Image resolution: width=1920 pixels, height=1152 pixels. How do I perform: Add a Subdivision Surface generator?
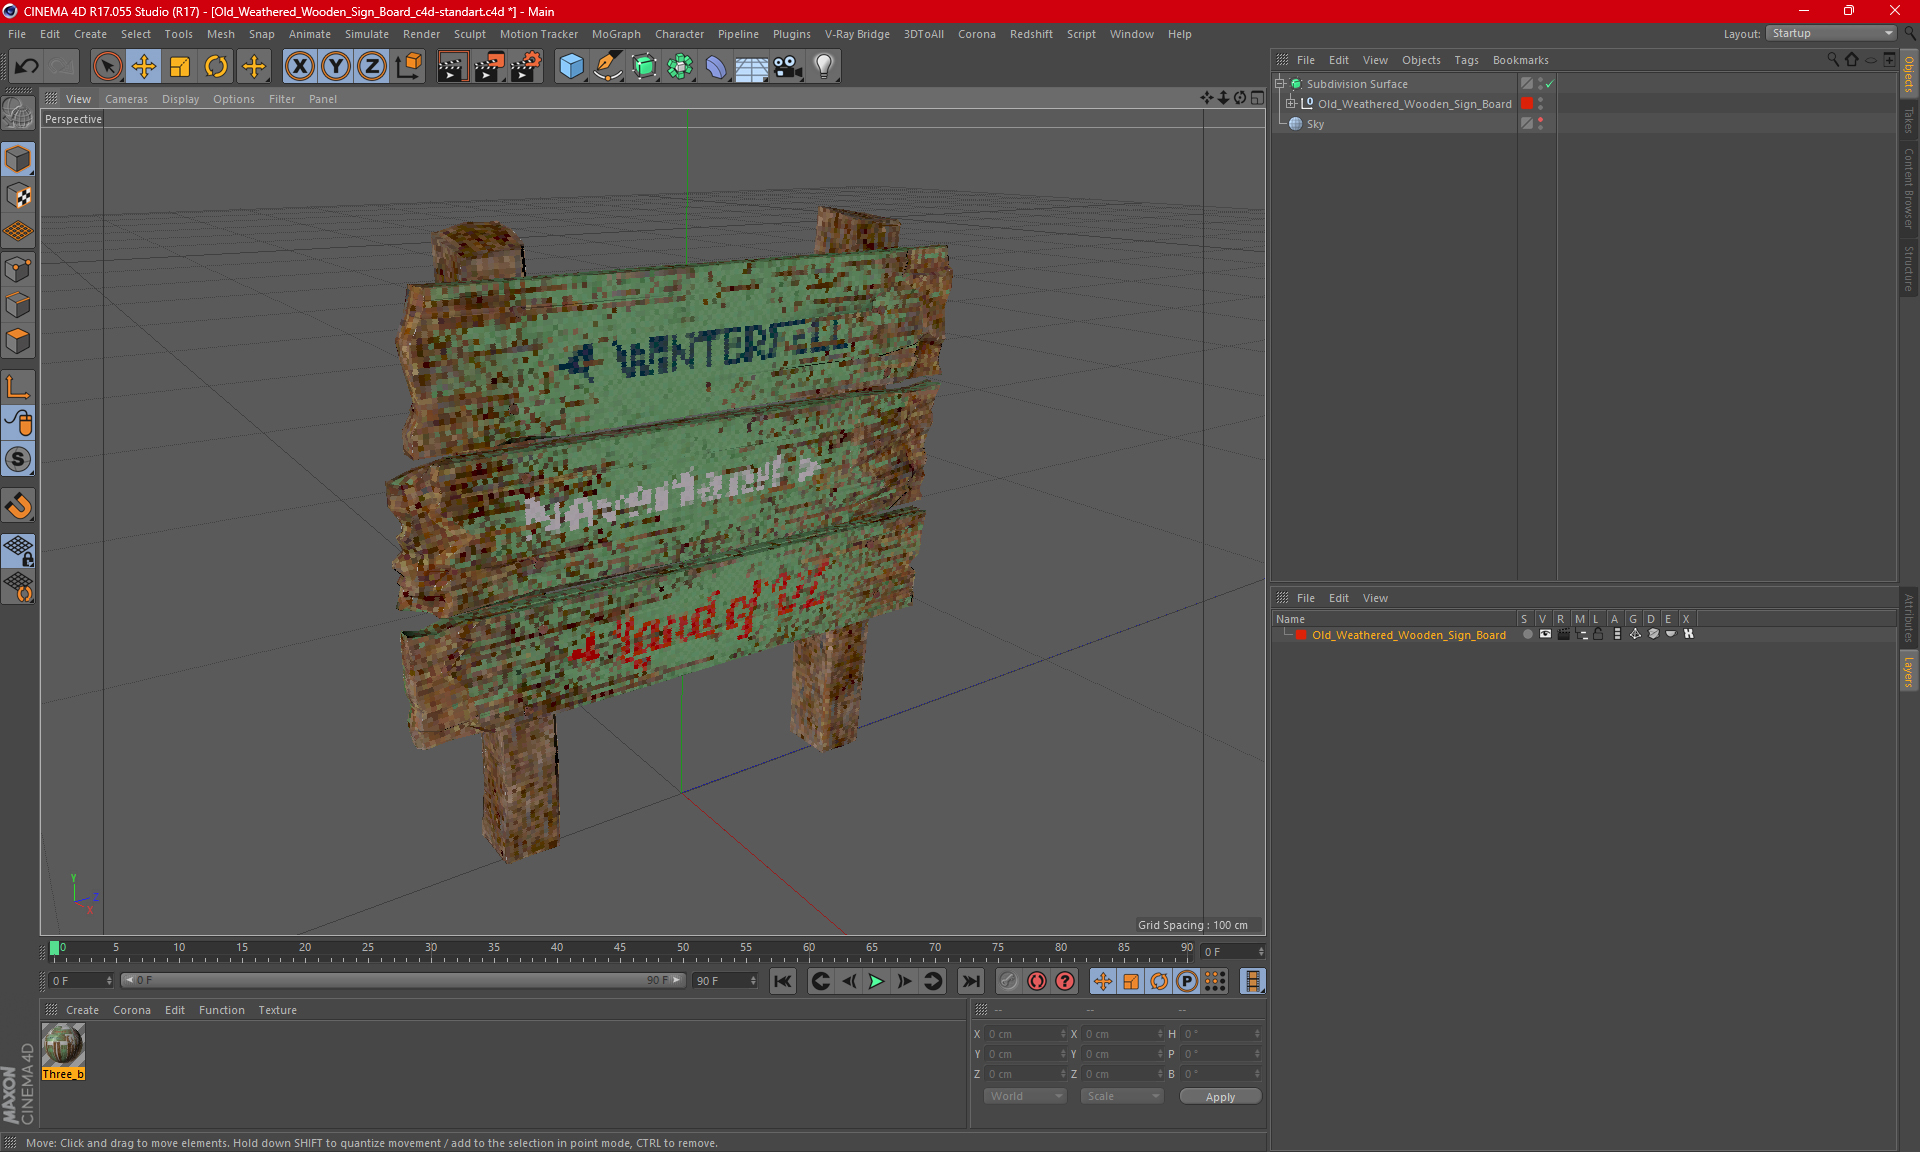644,67
